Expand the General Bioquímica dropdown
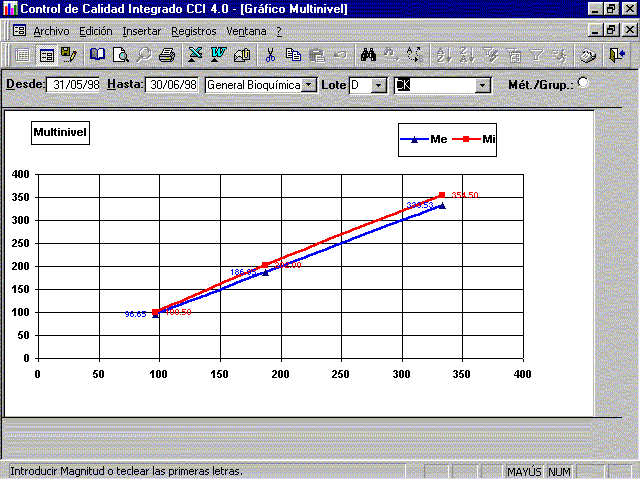This screenshot has width=640, height=480. coord(309,86)
